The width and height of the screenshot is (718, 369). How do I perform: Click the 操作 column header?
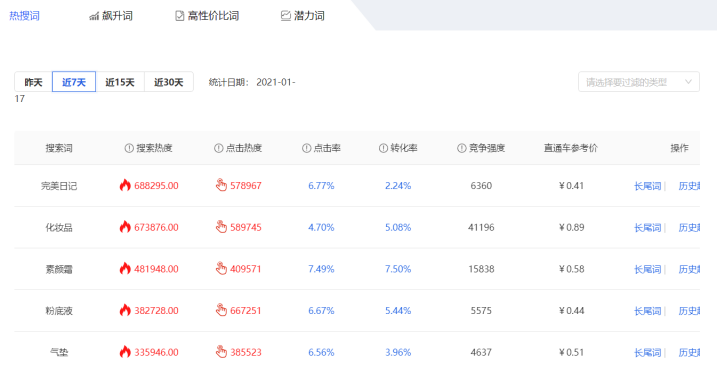pos(680,148)
